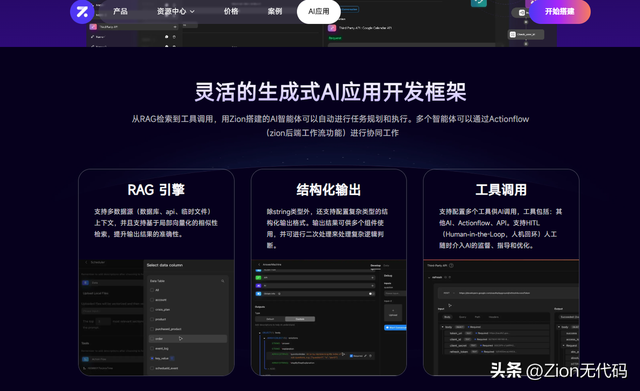This screenshot has width=640, height=391.
Task: Go to the 价格 page
Action: click(x=231, y=11)
